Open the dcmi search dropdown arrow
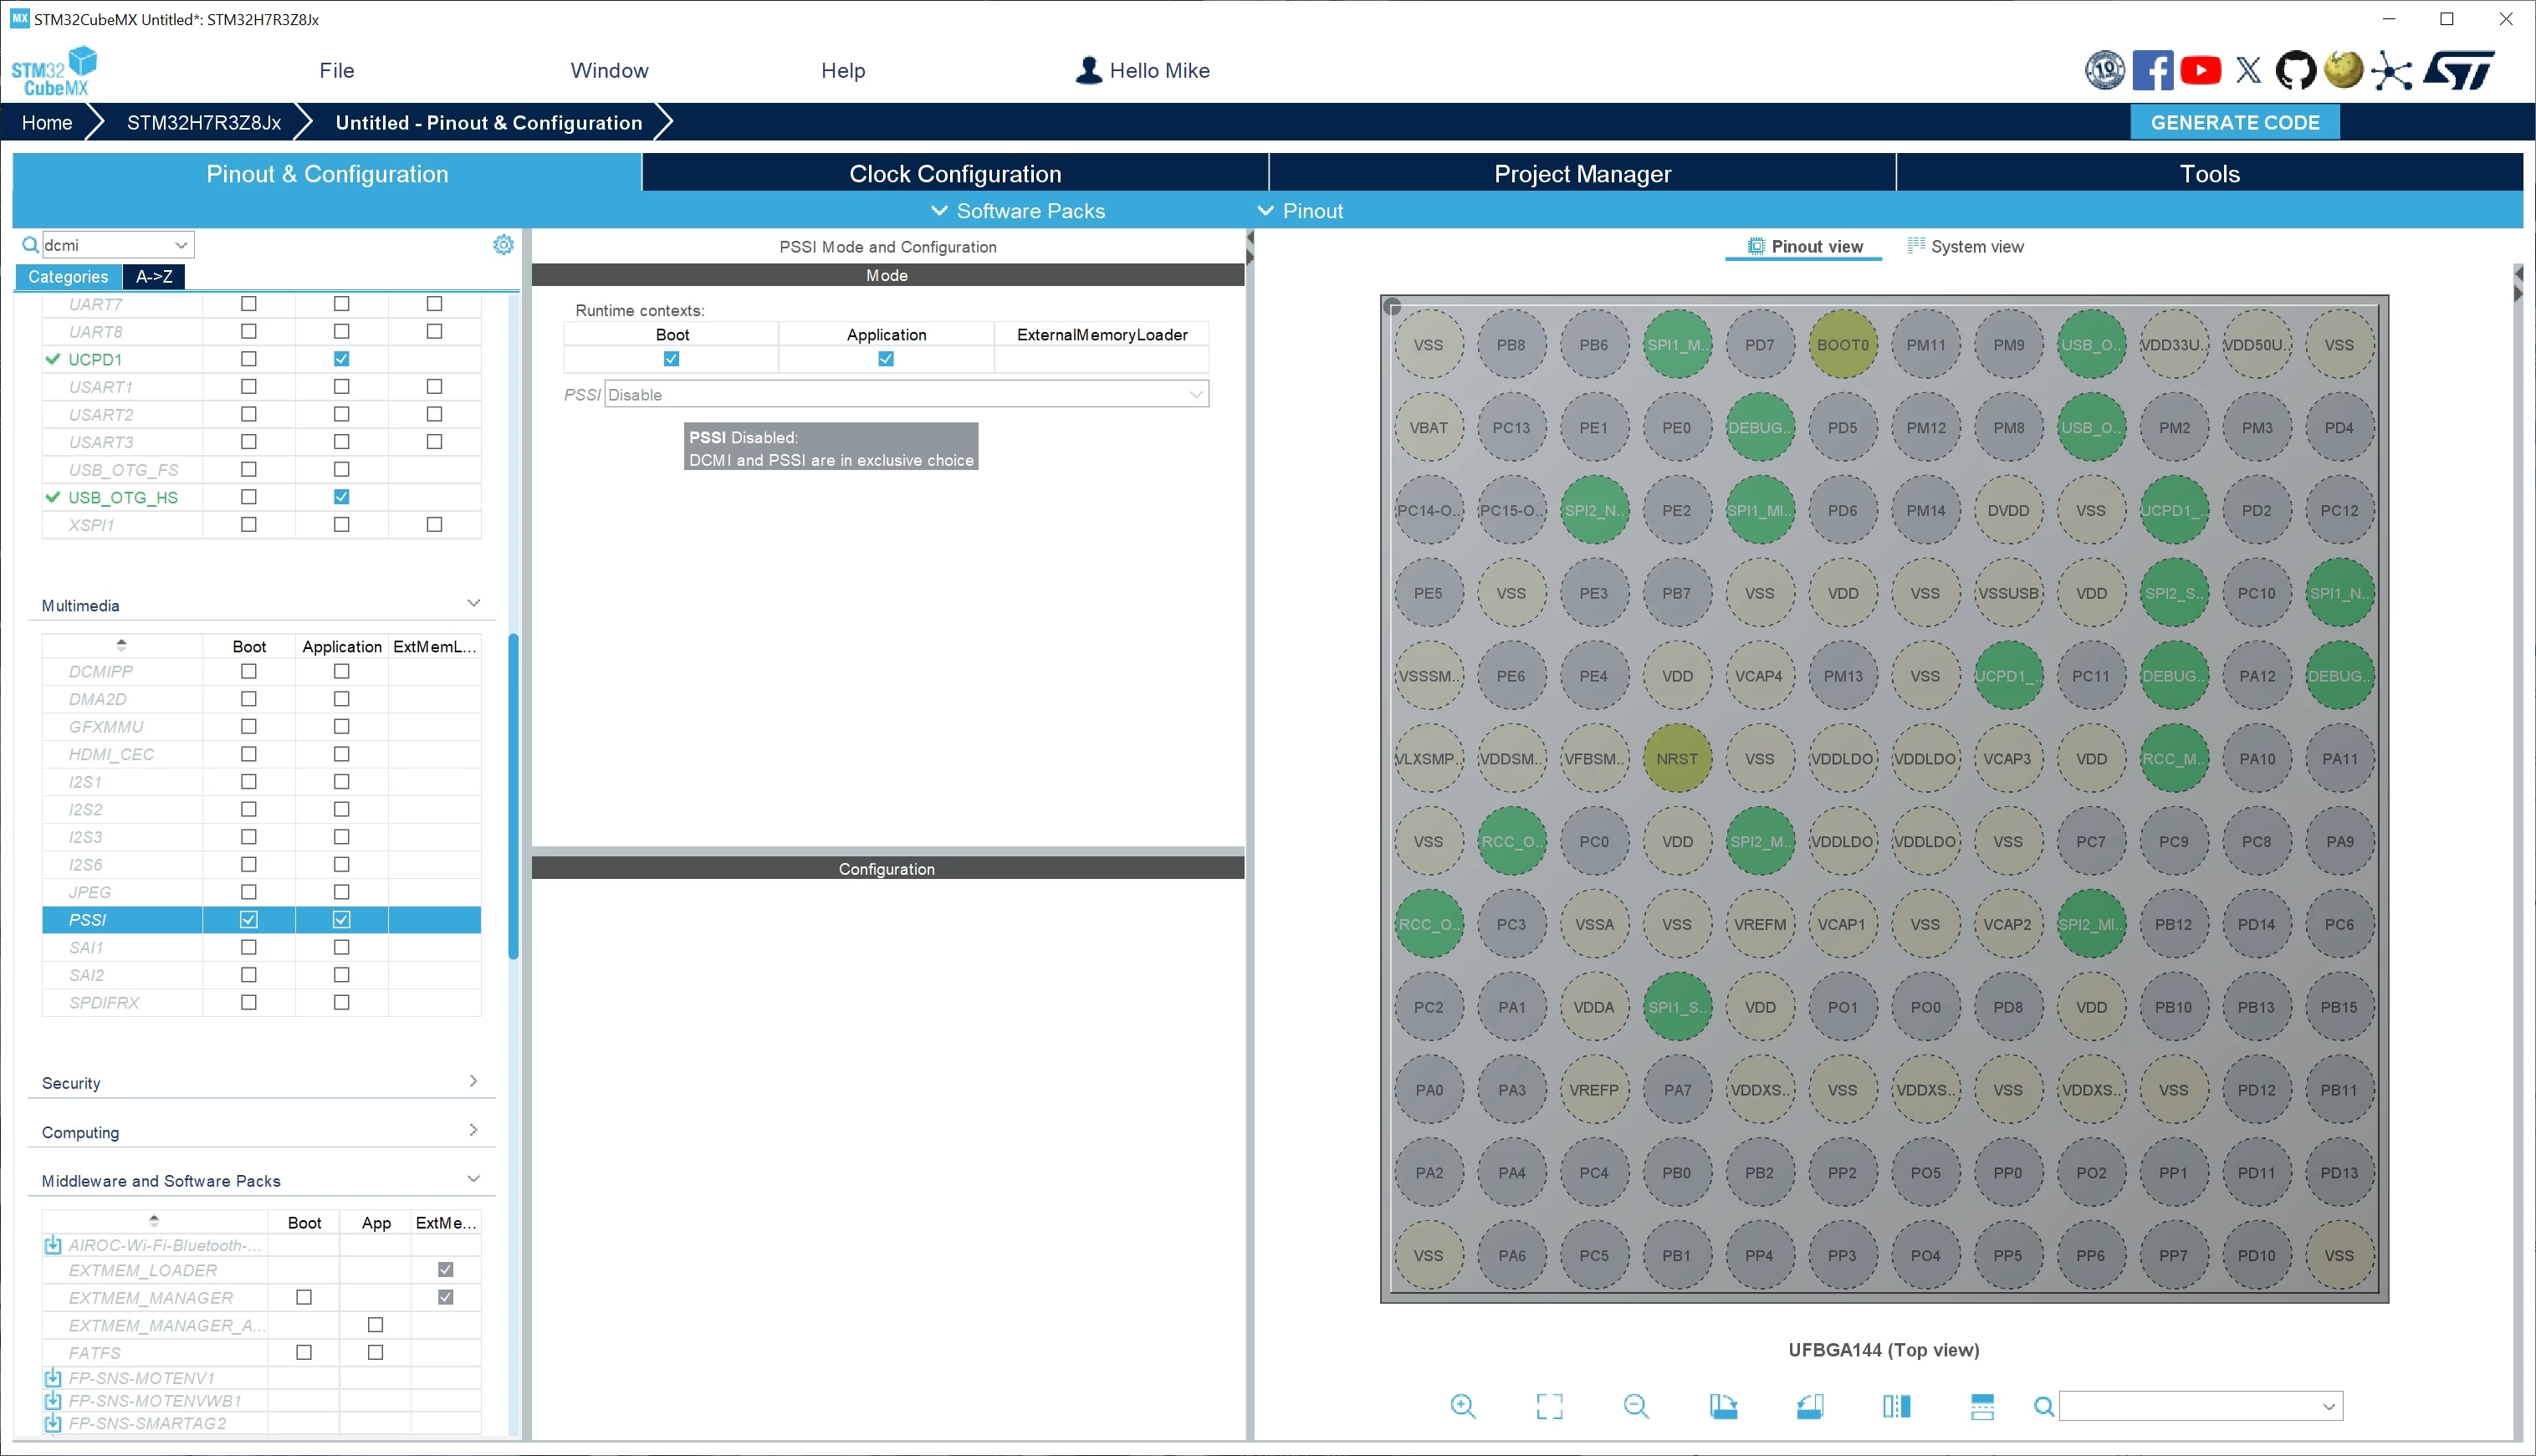 pos(181,245)
